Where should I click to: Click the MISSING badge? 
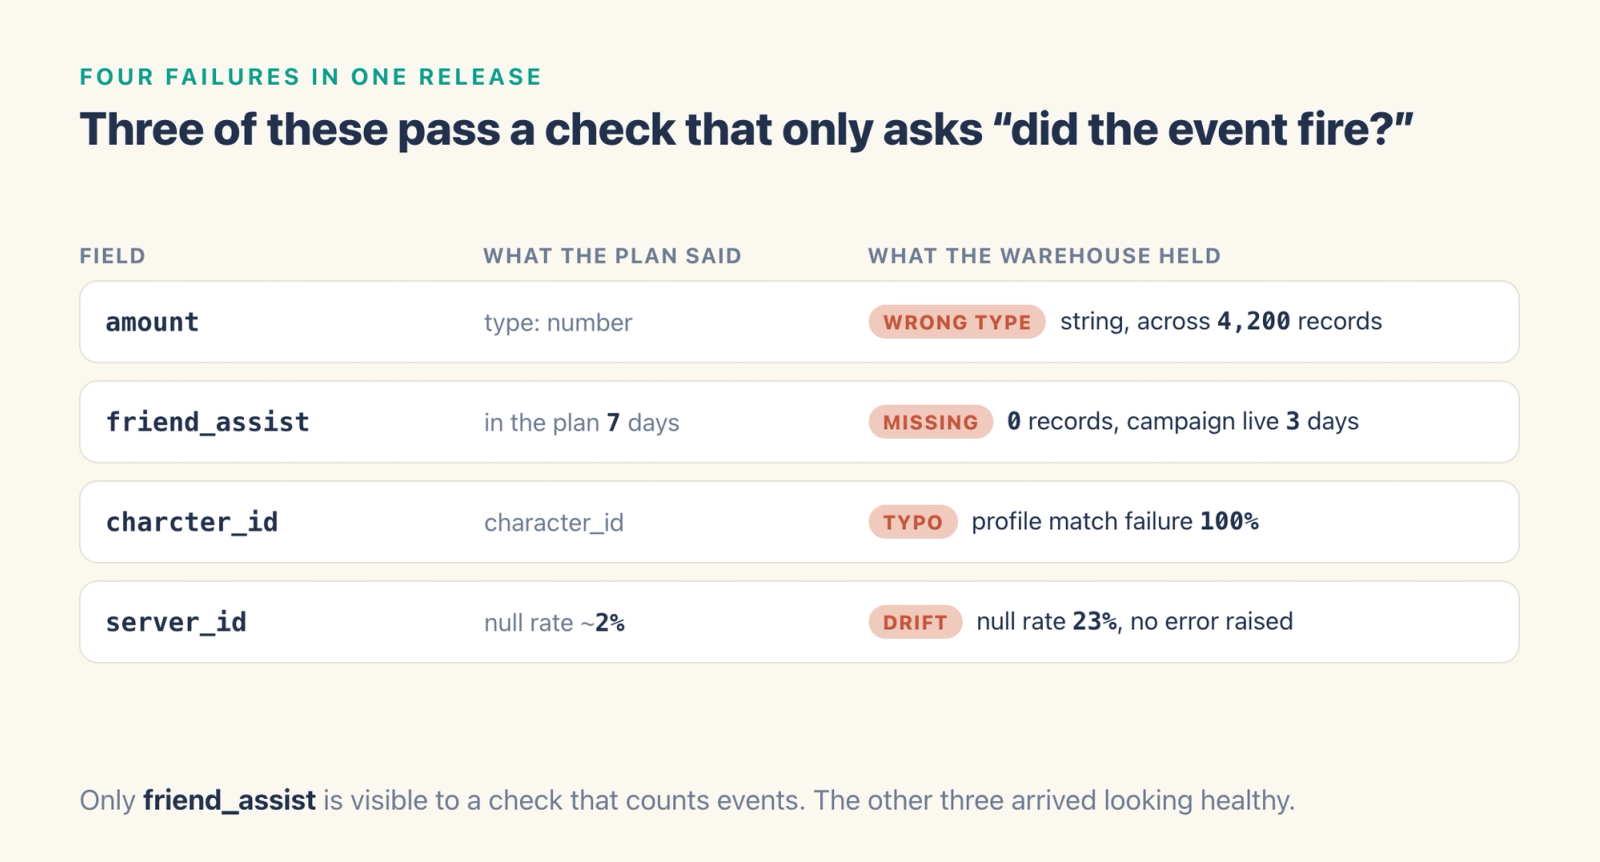(930, 422)
